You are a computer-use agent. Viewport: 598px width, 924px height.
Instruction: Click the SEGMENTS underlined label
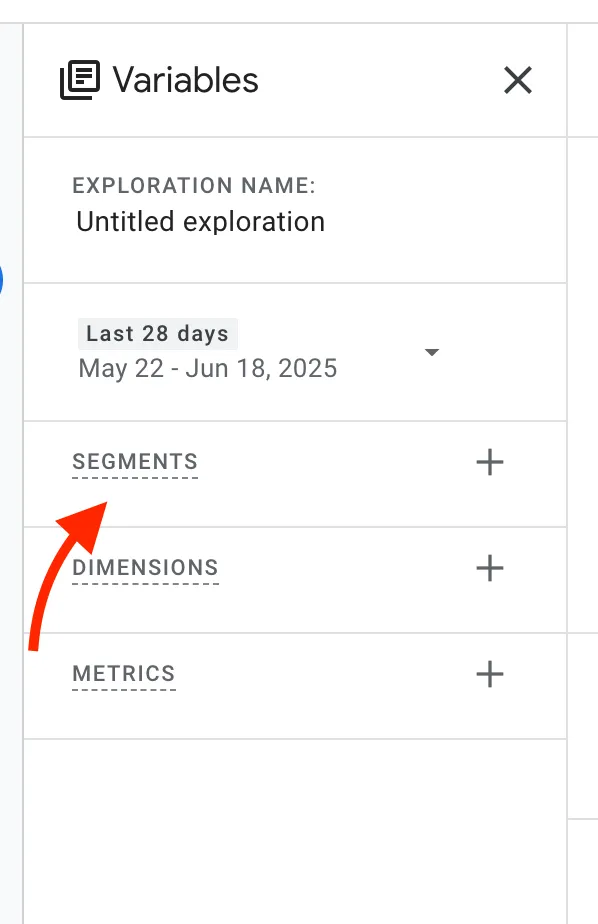[135, 462]
